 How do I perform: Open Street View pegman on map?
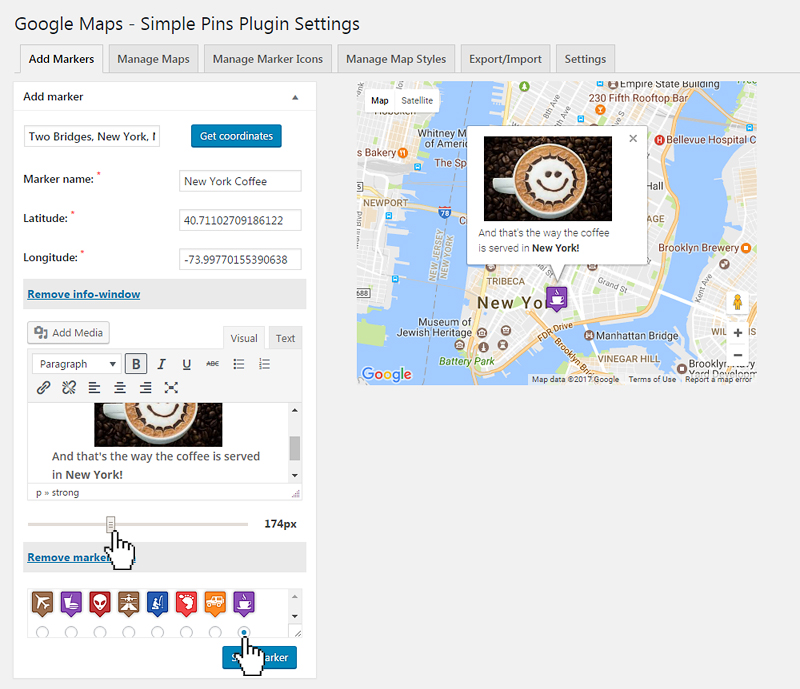[737, 302]
